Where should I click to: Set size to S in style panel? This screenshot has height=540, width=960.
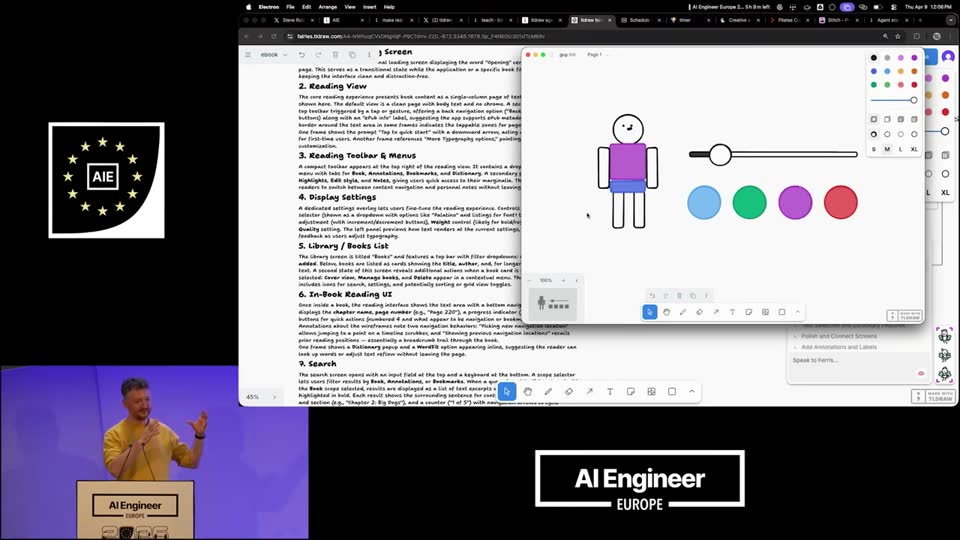[x=874, y=149]
